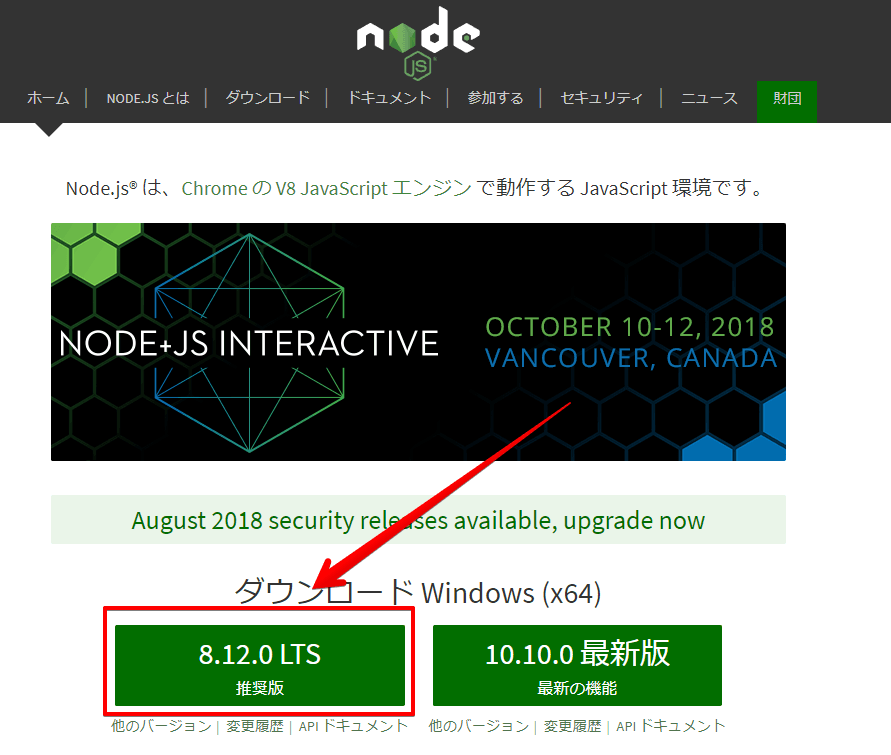891x755 pixels.
Task: Open the ホーム navigation item
Action: point(48,98)
